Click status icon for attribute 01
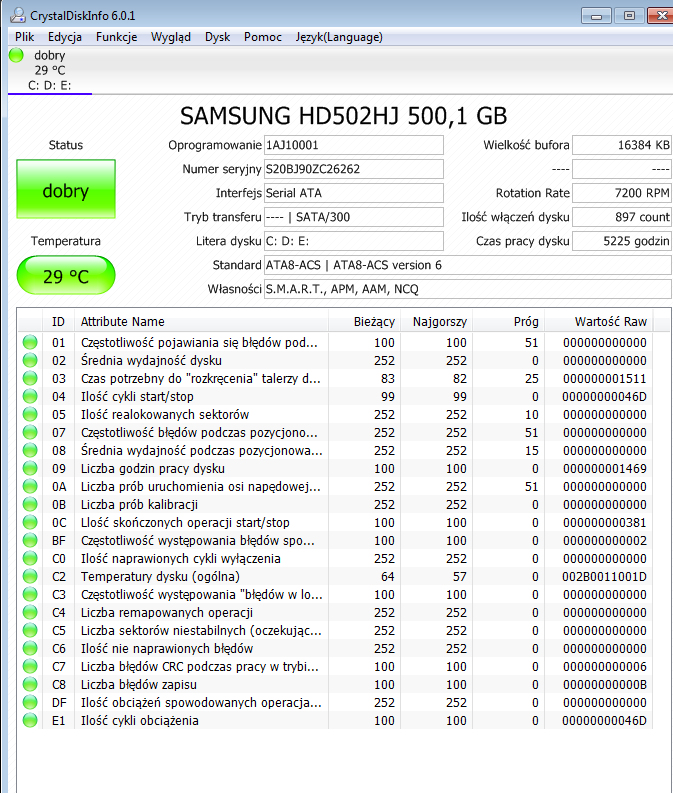673x793 pixels. click(x=30, y=342)
